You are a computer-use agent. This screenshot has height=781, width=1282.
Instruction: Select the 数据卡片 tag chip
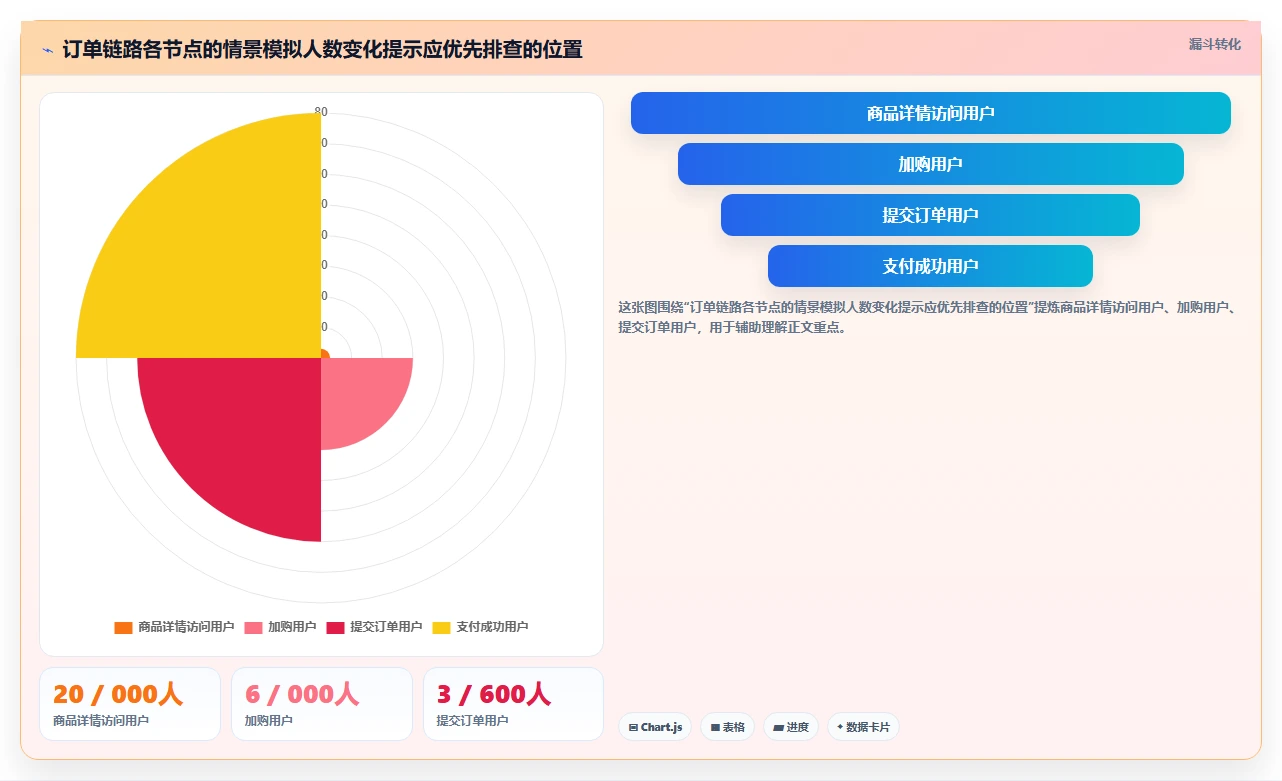point(863,727)
